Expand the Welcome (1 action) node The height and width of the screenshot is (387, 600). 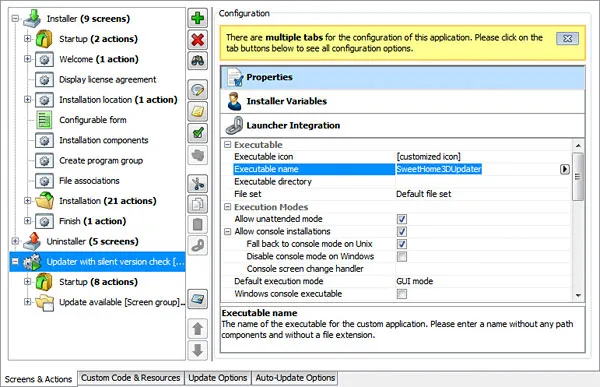pyautogui.click(x=28, y=59)
